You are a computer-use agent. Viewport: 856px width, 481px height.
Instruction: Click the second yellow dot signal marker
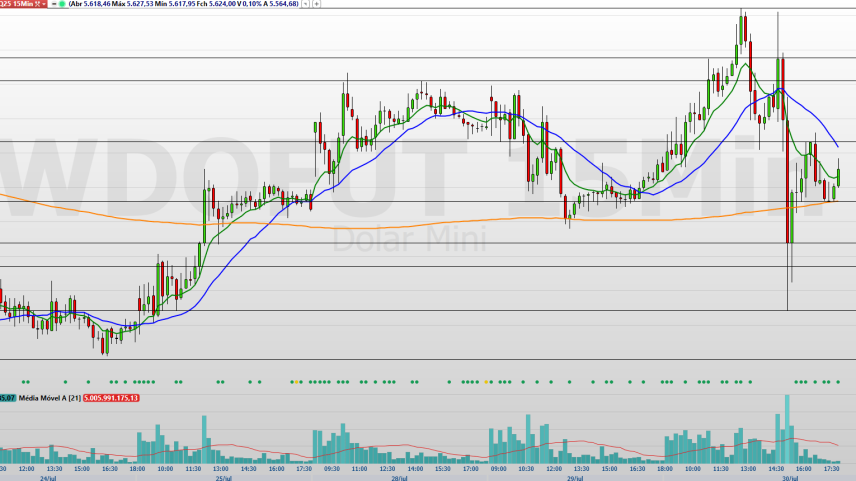point(486,382)
